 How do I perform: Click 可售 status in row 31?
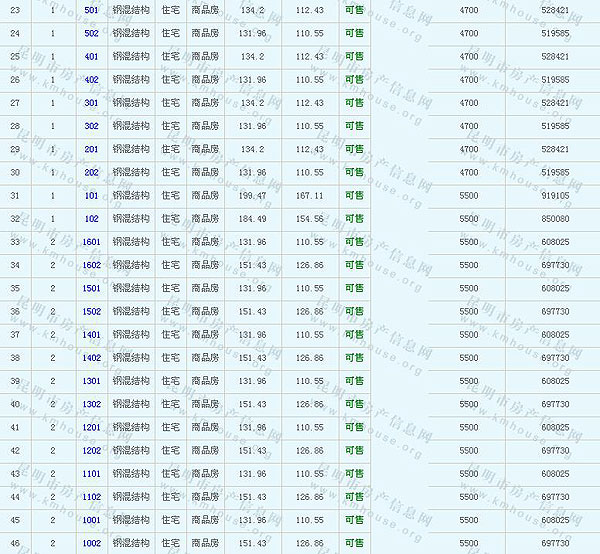[x=354, y=195]
